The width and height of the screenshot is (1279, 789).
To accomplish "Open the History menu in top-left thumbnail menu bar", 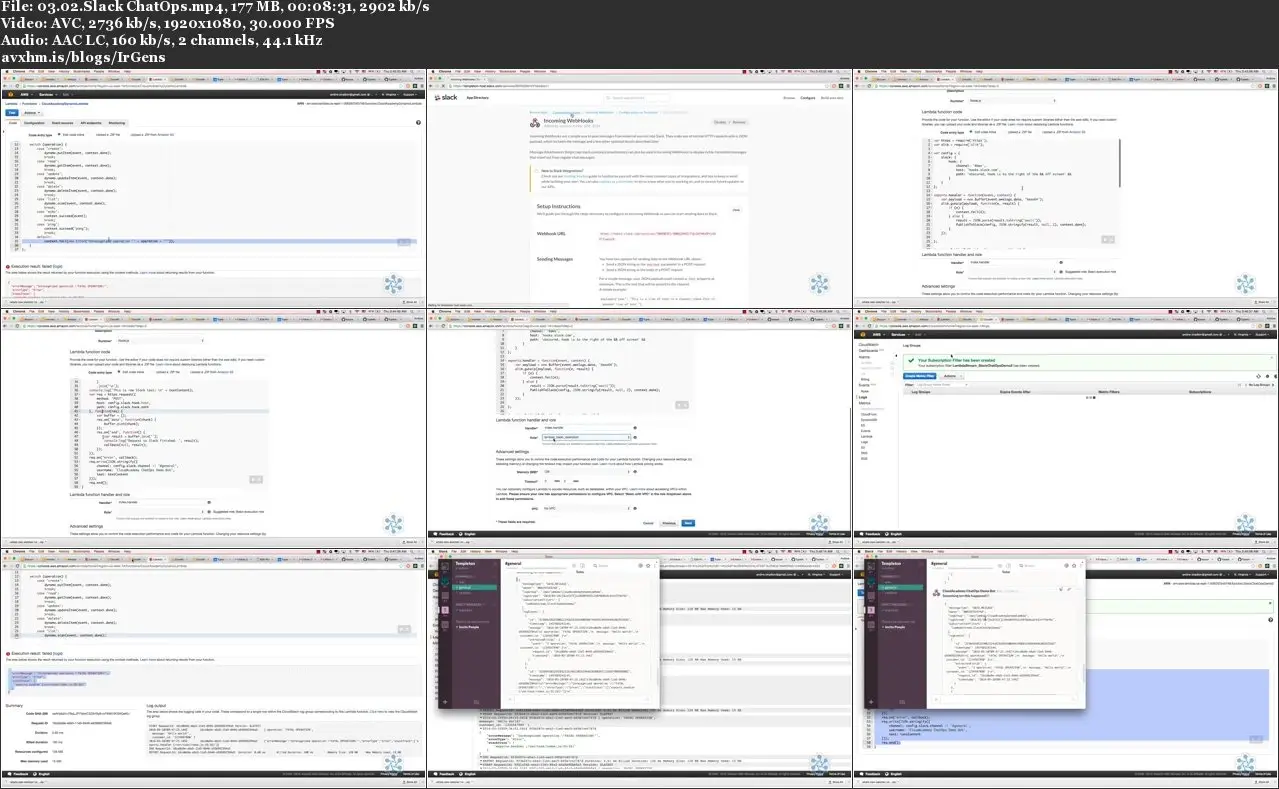I will point(64,71).
